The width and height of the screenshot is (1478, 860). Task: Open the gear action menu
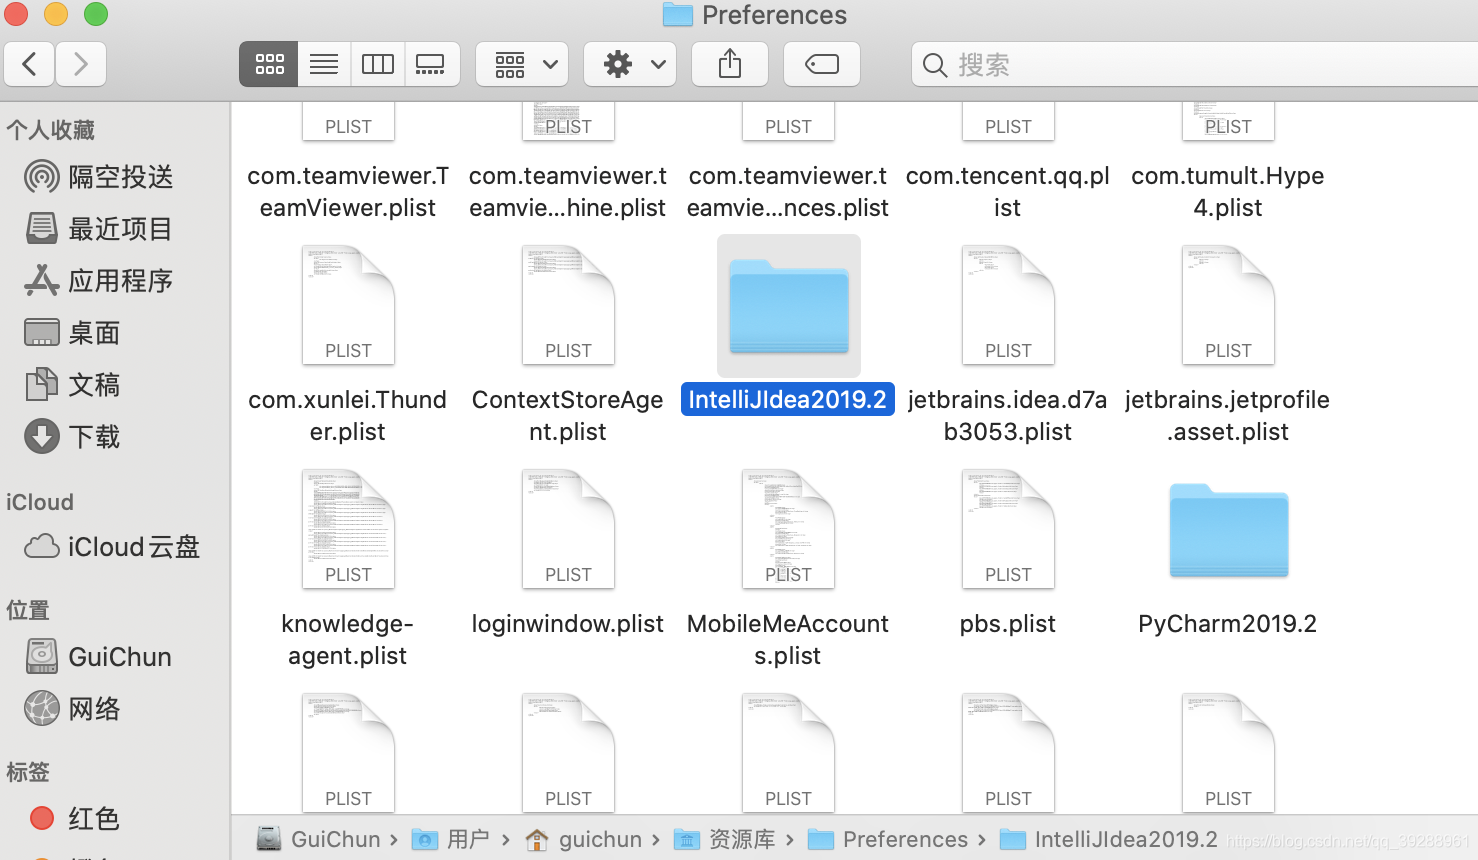pos(630,65)
